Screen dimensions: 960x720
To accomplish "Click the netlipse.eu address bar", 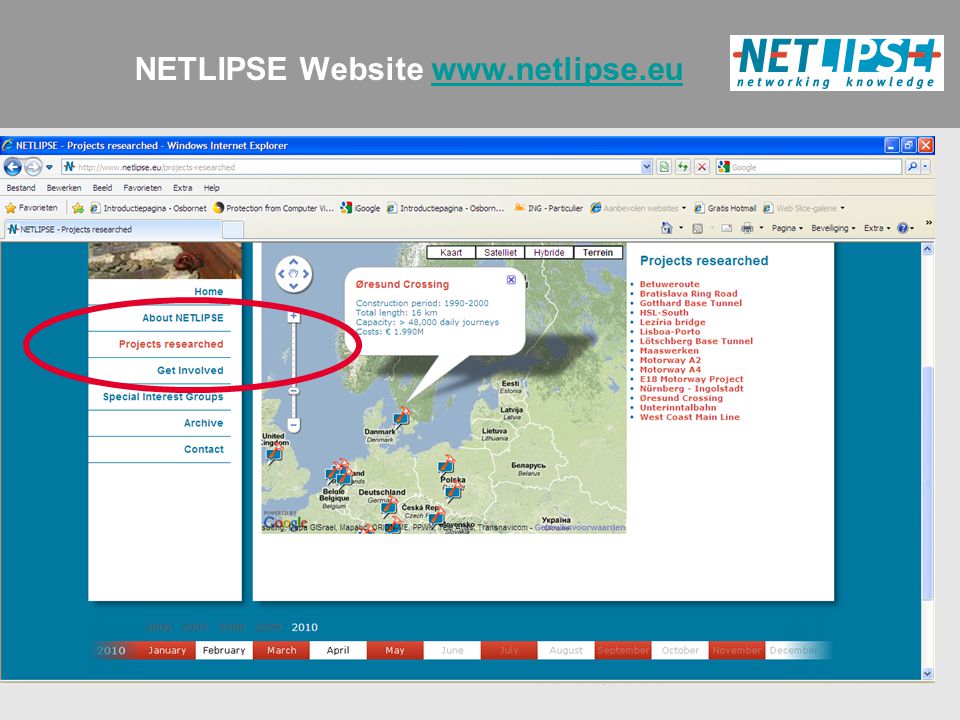I will tap(350, 167).
